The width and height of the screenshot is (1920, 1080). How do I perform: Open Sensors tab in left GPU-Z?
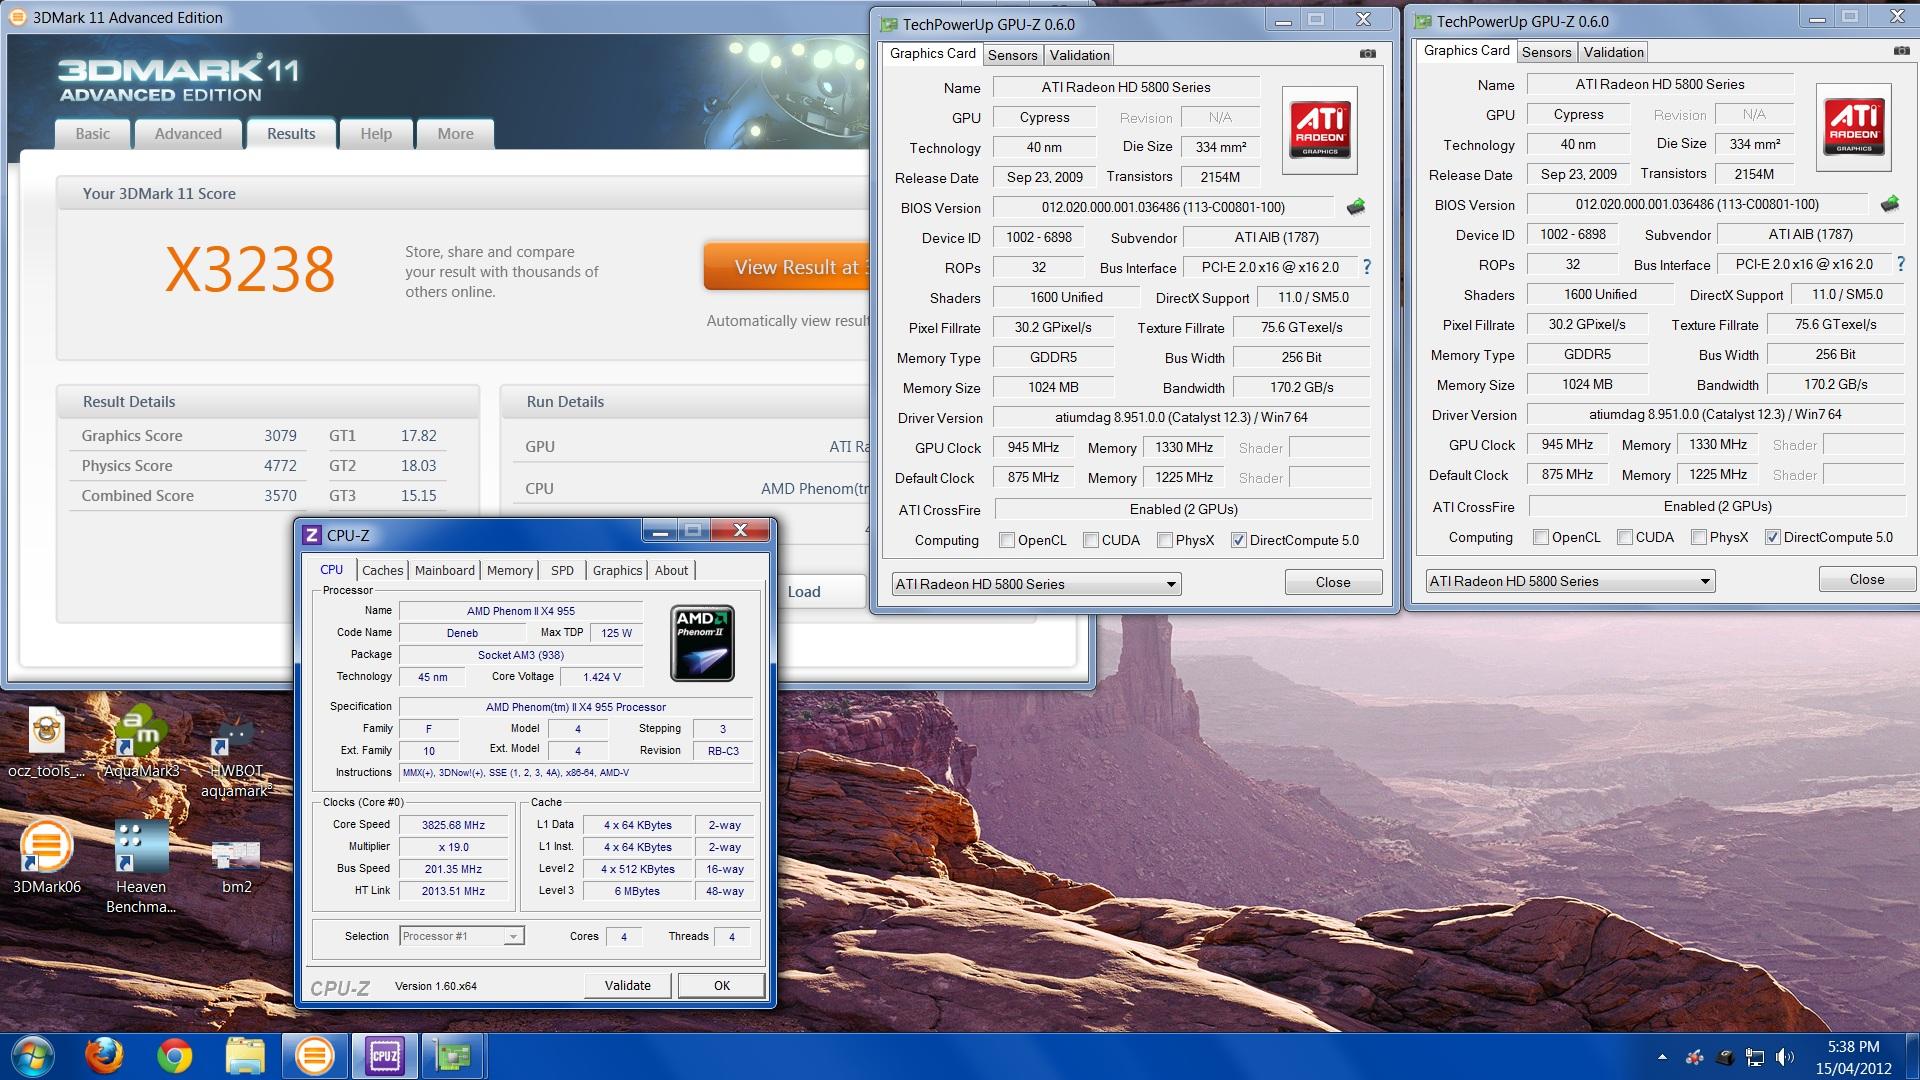click(x=1013, y=55)
